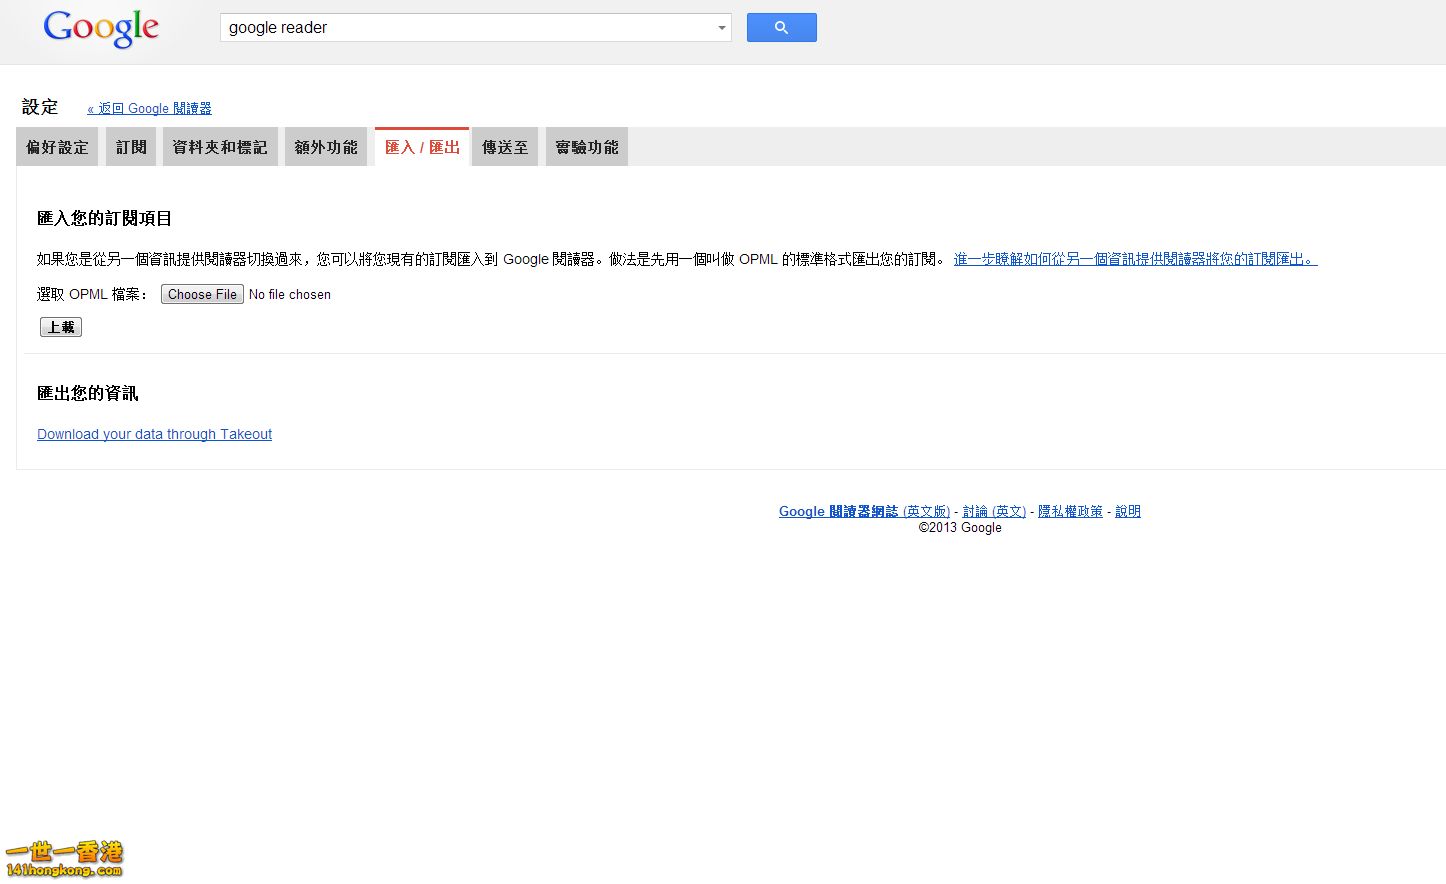Go back via 返回 Google 閱讀器 link
Image resolution: width=1446 pixels, height=884 pixels.
coord(149,109)
